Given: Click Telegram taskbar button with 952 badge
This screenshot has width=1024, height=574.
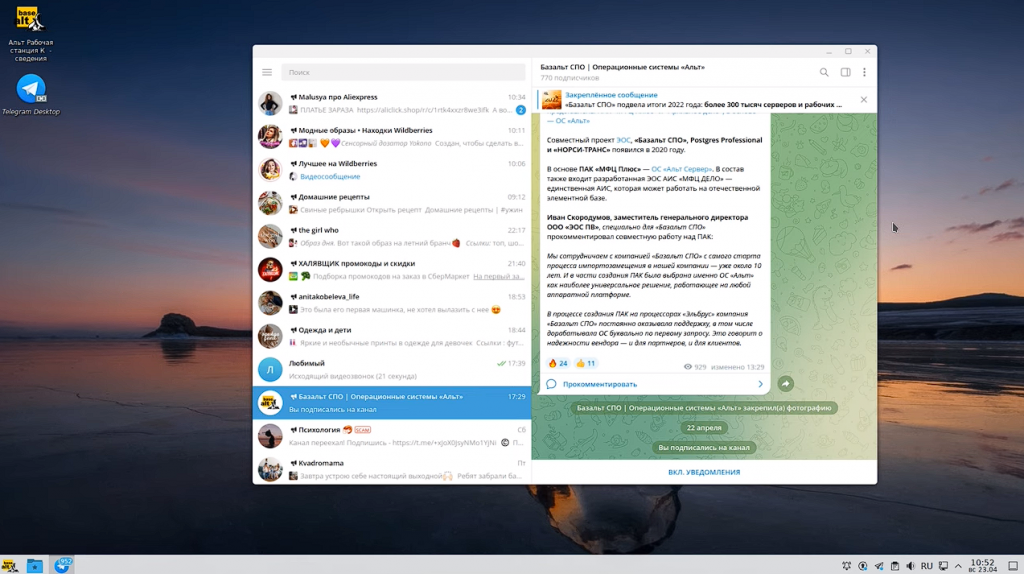Looking at the screenshot, I should tap(63, 566).
